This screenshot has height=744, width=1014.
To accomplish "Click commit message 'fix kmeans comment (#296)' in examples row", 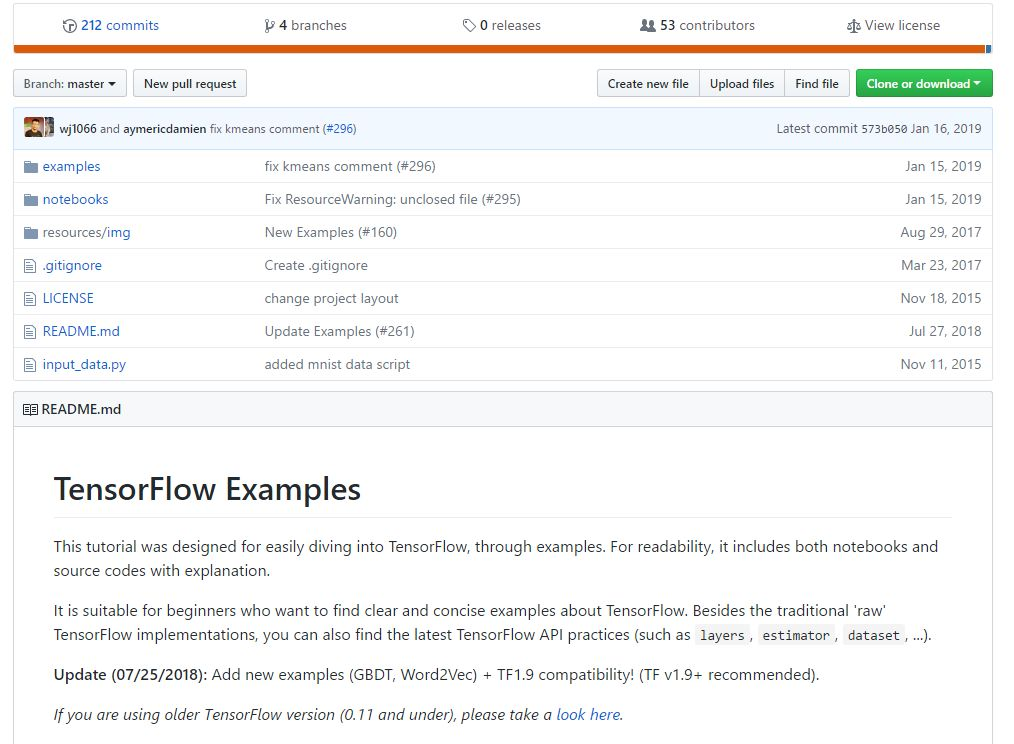I will (x=350, y=166).
